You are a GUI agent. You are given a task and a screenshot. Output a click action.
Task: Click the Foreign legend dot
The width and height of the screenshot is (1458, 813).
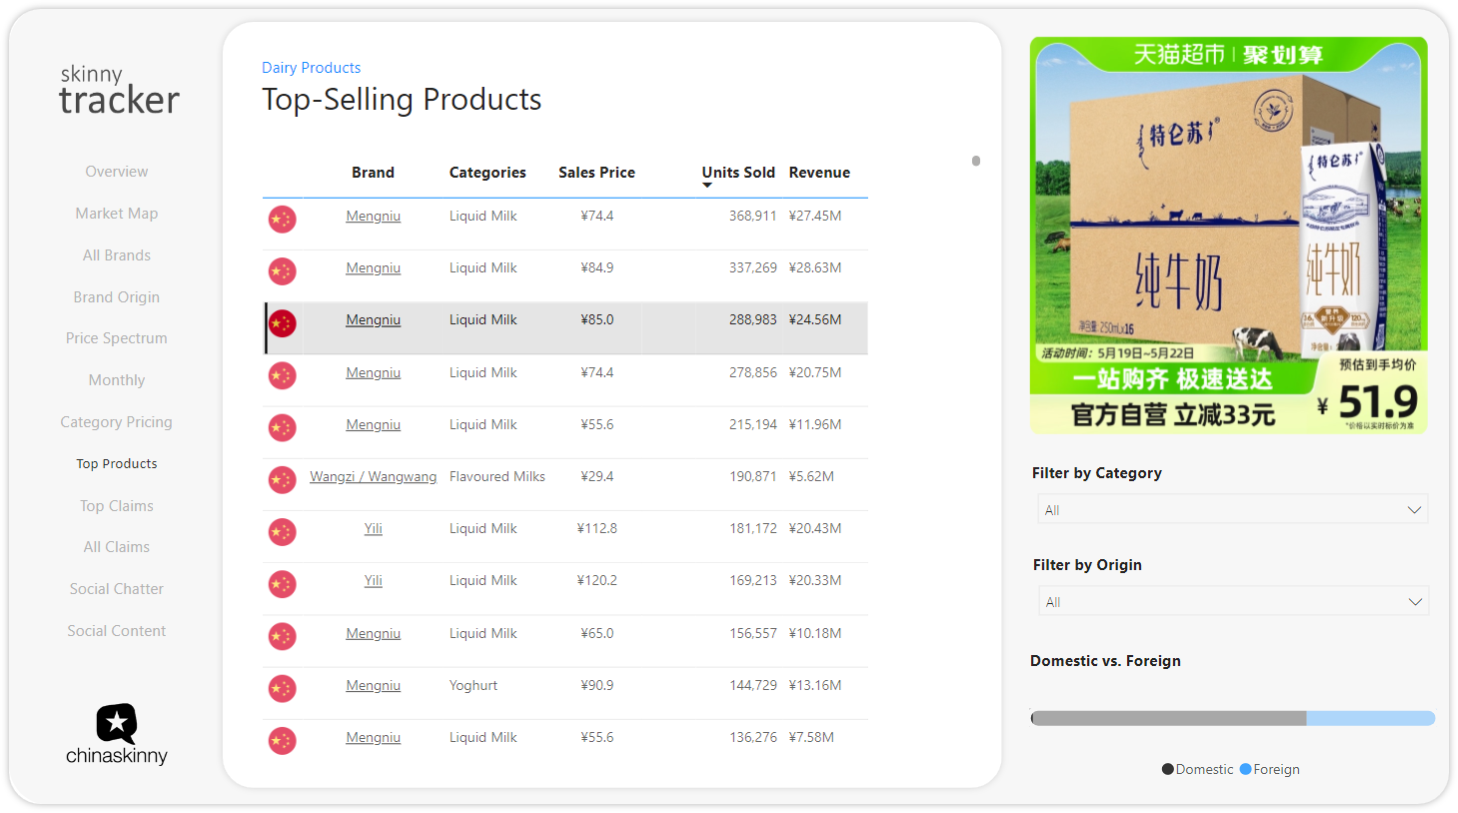[1245, 769]
